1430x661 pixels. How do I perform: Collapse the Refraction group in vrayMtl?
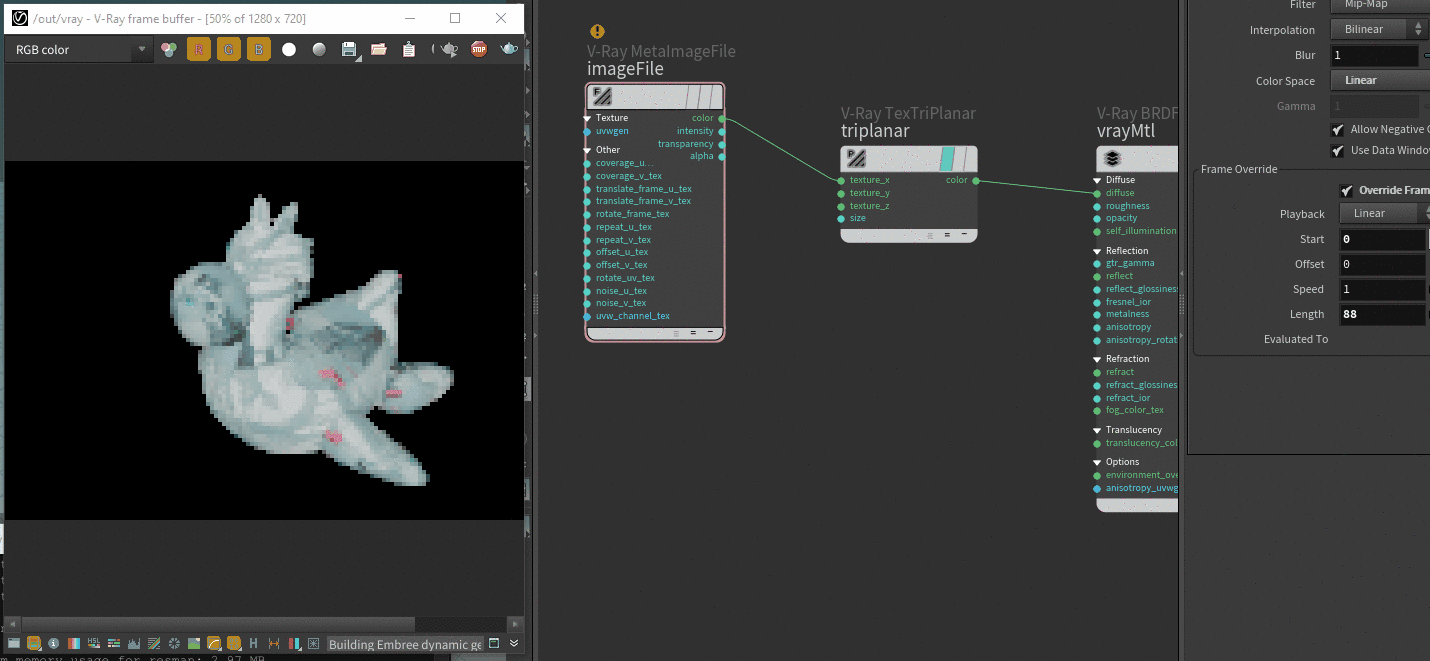(1098, 359)
